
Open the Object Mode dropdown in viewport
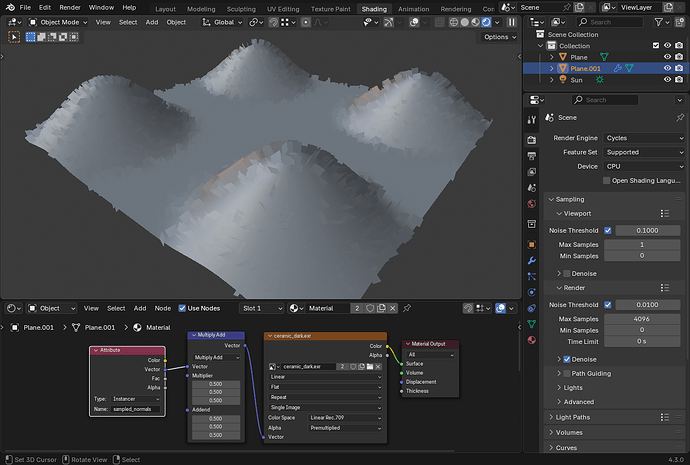point(58,22)
